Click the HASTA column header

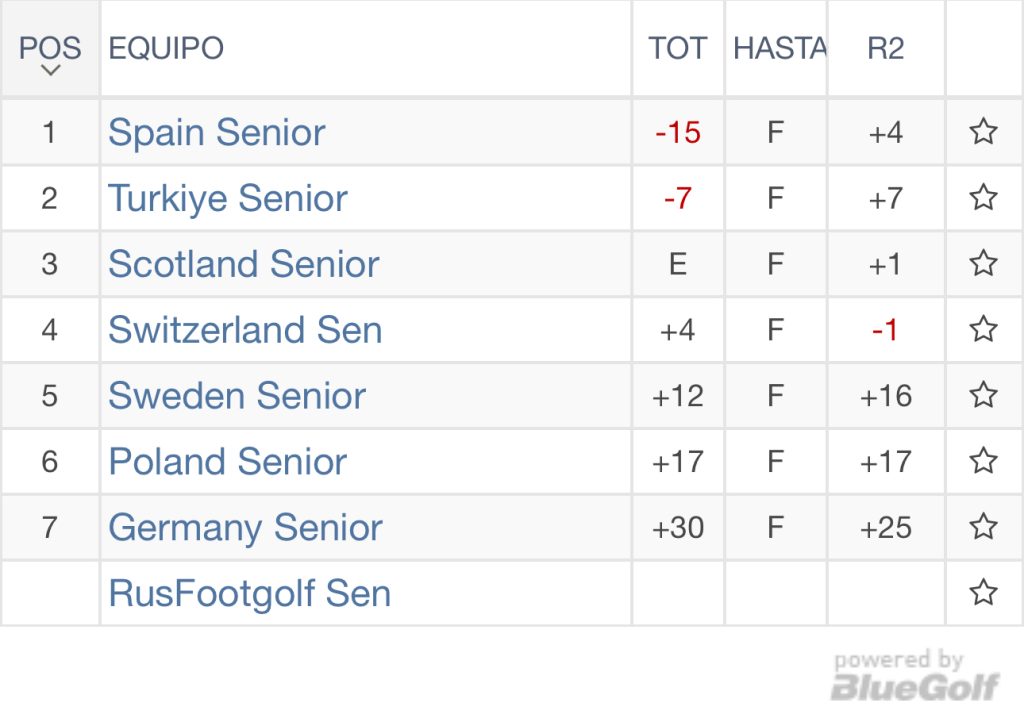[779, 48]
